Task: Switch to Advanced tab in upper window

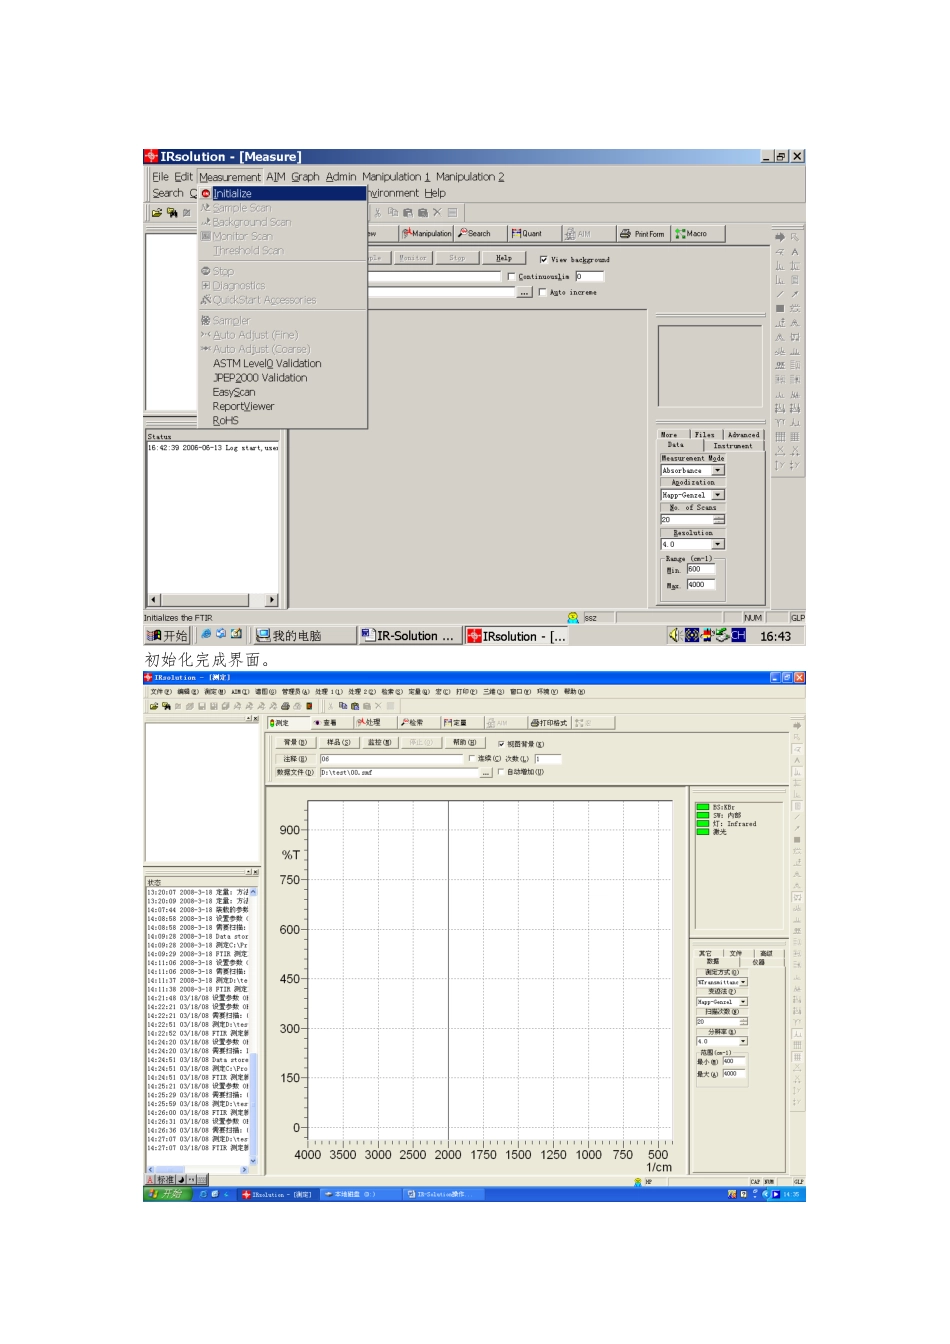Action: coord(743,435)
